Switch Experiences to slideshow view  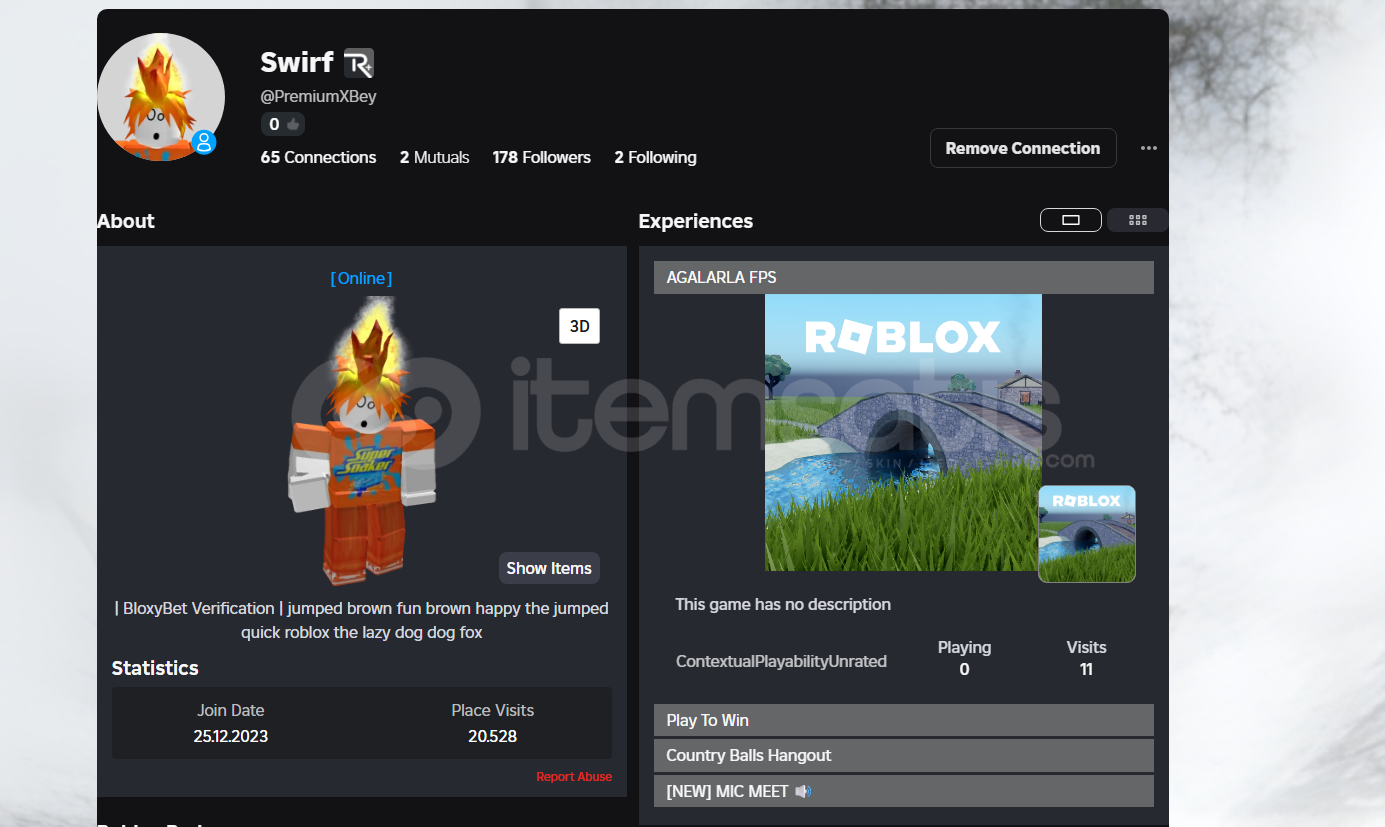(1071, 220)
